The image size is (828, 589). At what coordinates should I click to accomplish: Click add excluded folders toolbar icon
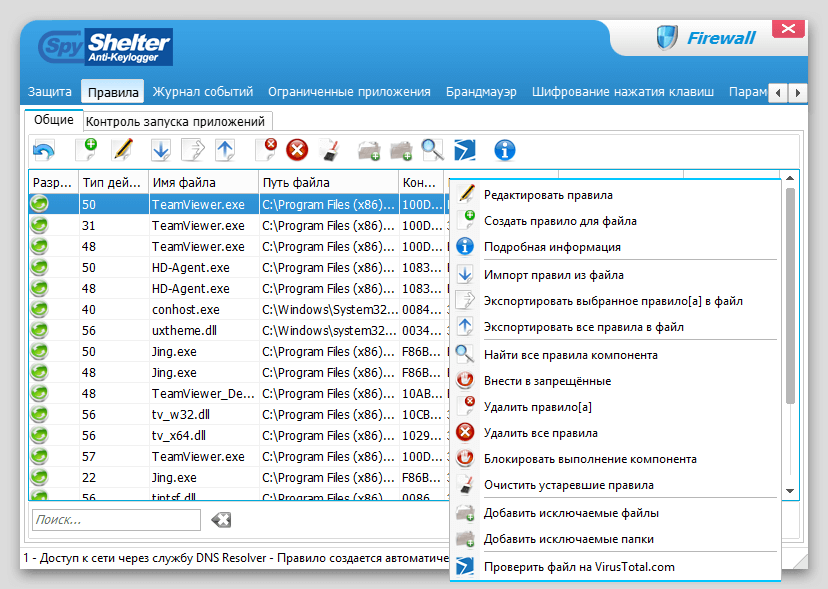pyautogui.click(x=401, y=151)
